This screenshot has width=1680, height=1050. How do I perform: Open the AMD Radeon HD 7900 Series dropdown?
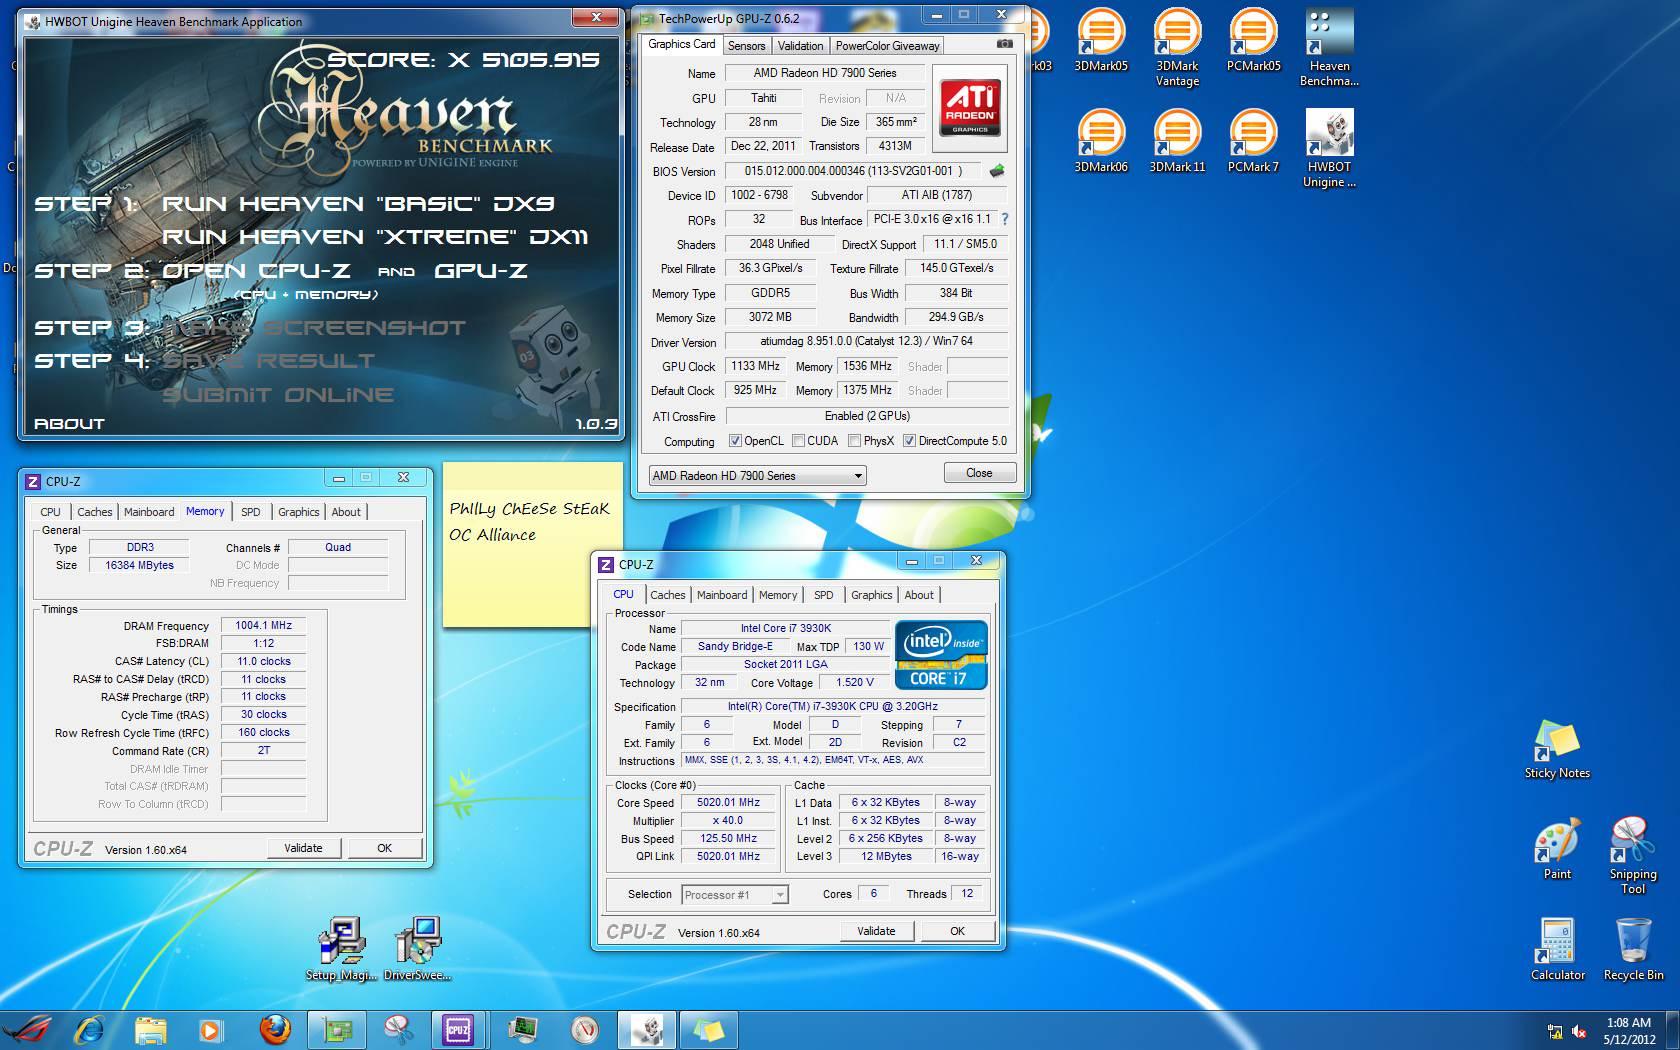757,476
